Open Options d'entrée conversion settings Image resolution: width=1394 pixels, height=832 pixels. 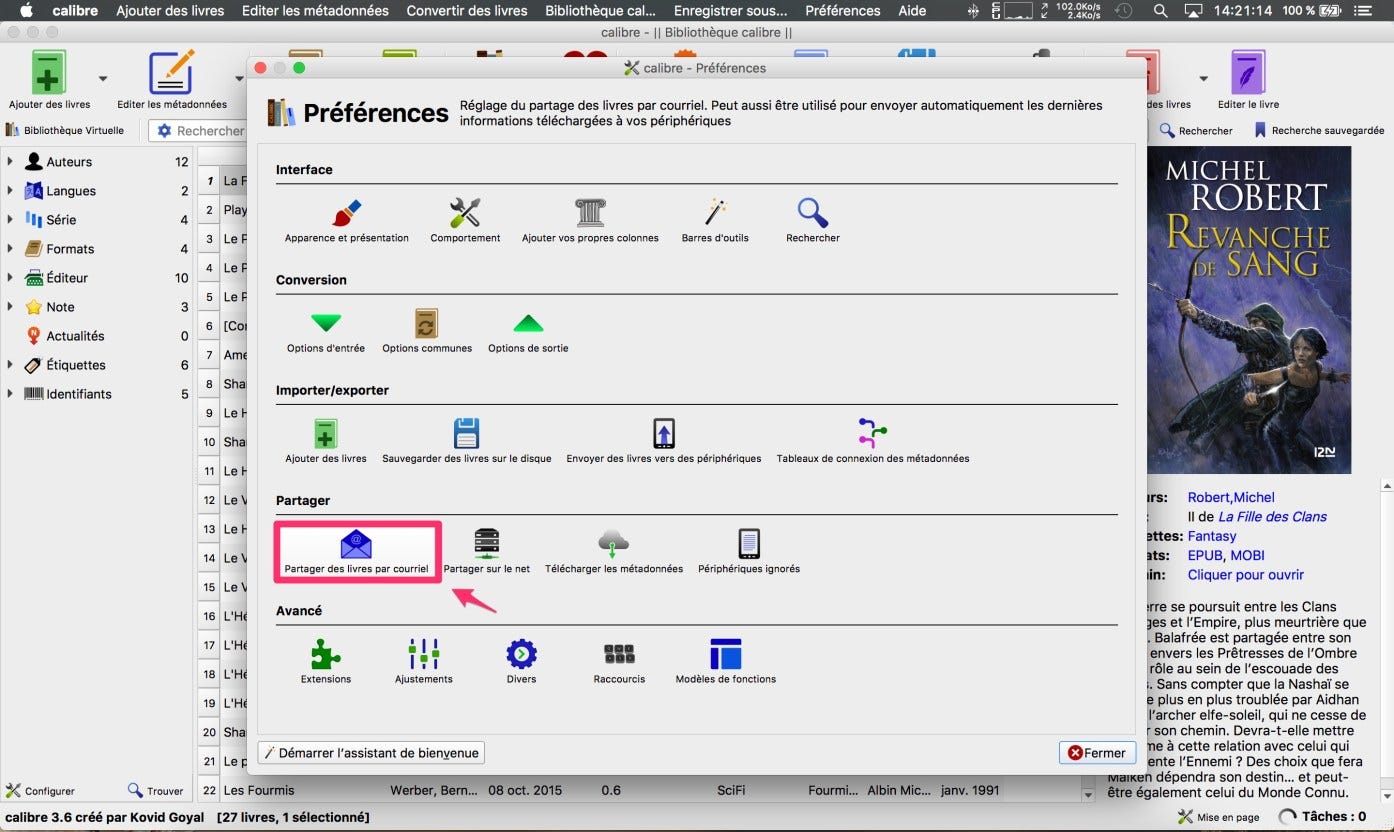click(326, 331)
